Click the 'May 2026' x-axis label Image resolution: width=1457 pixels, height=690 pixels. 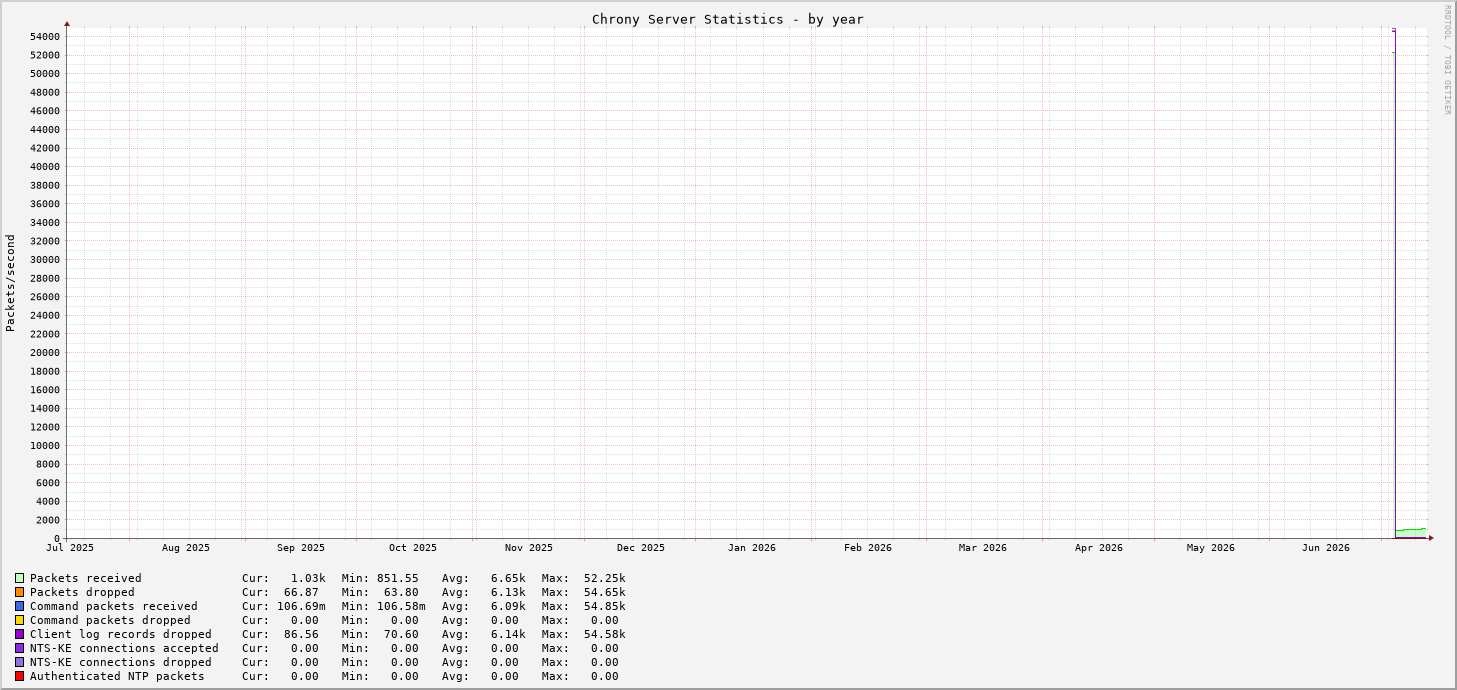[x=1211, y=548]
